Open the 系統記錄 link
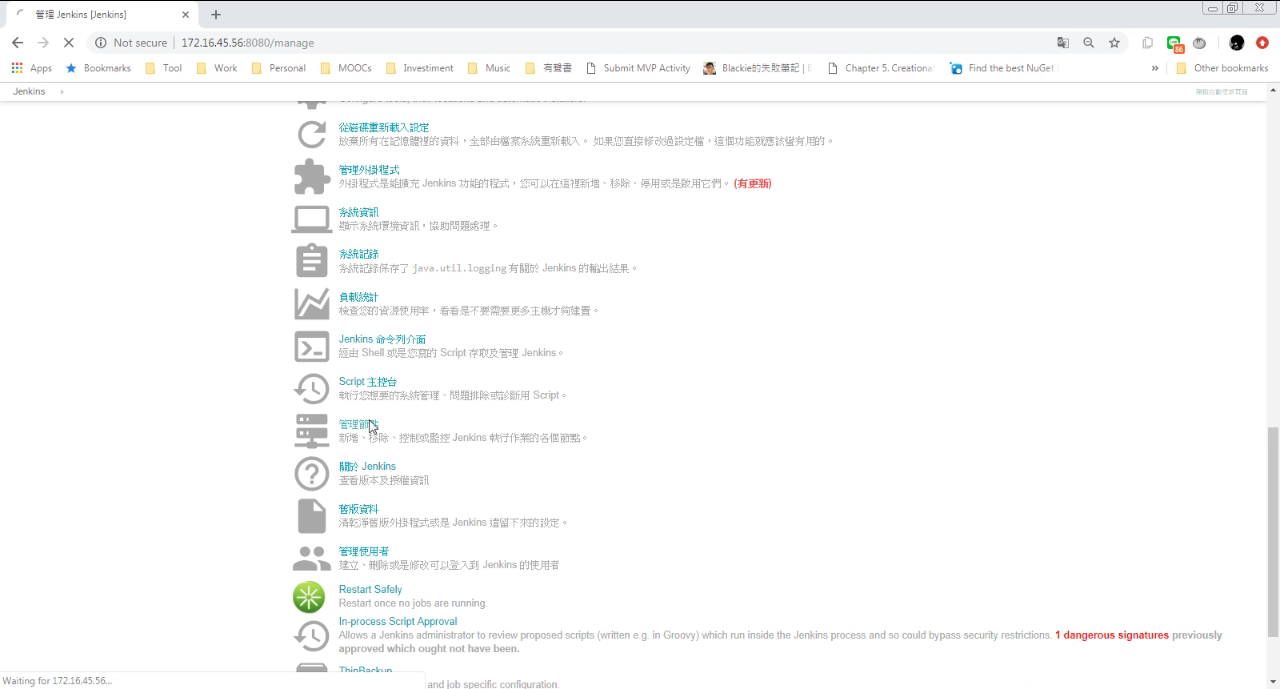 pyautogui.click(x=359, y=254)
